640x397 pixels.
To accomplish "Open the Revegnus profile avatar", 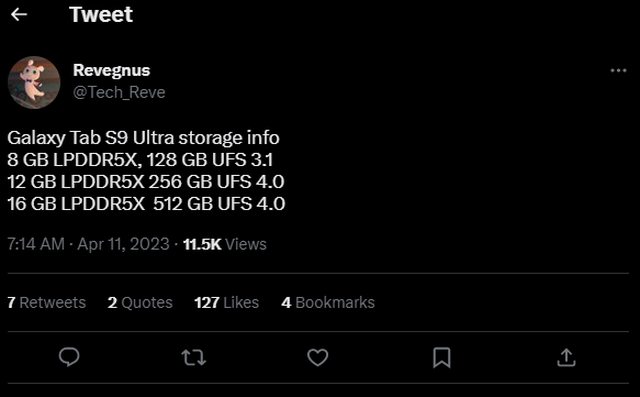I will pos(34,82).
